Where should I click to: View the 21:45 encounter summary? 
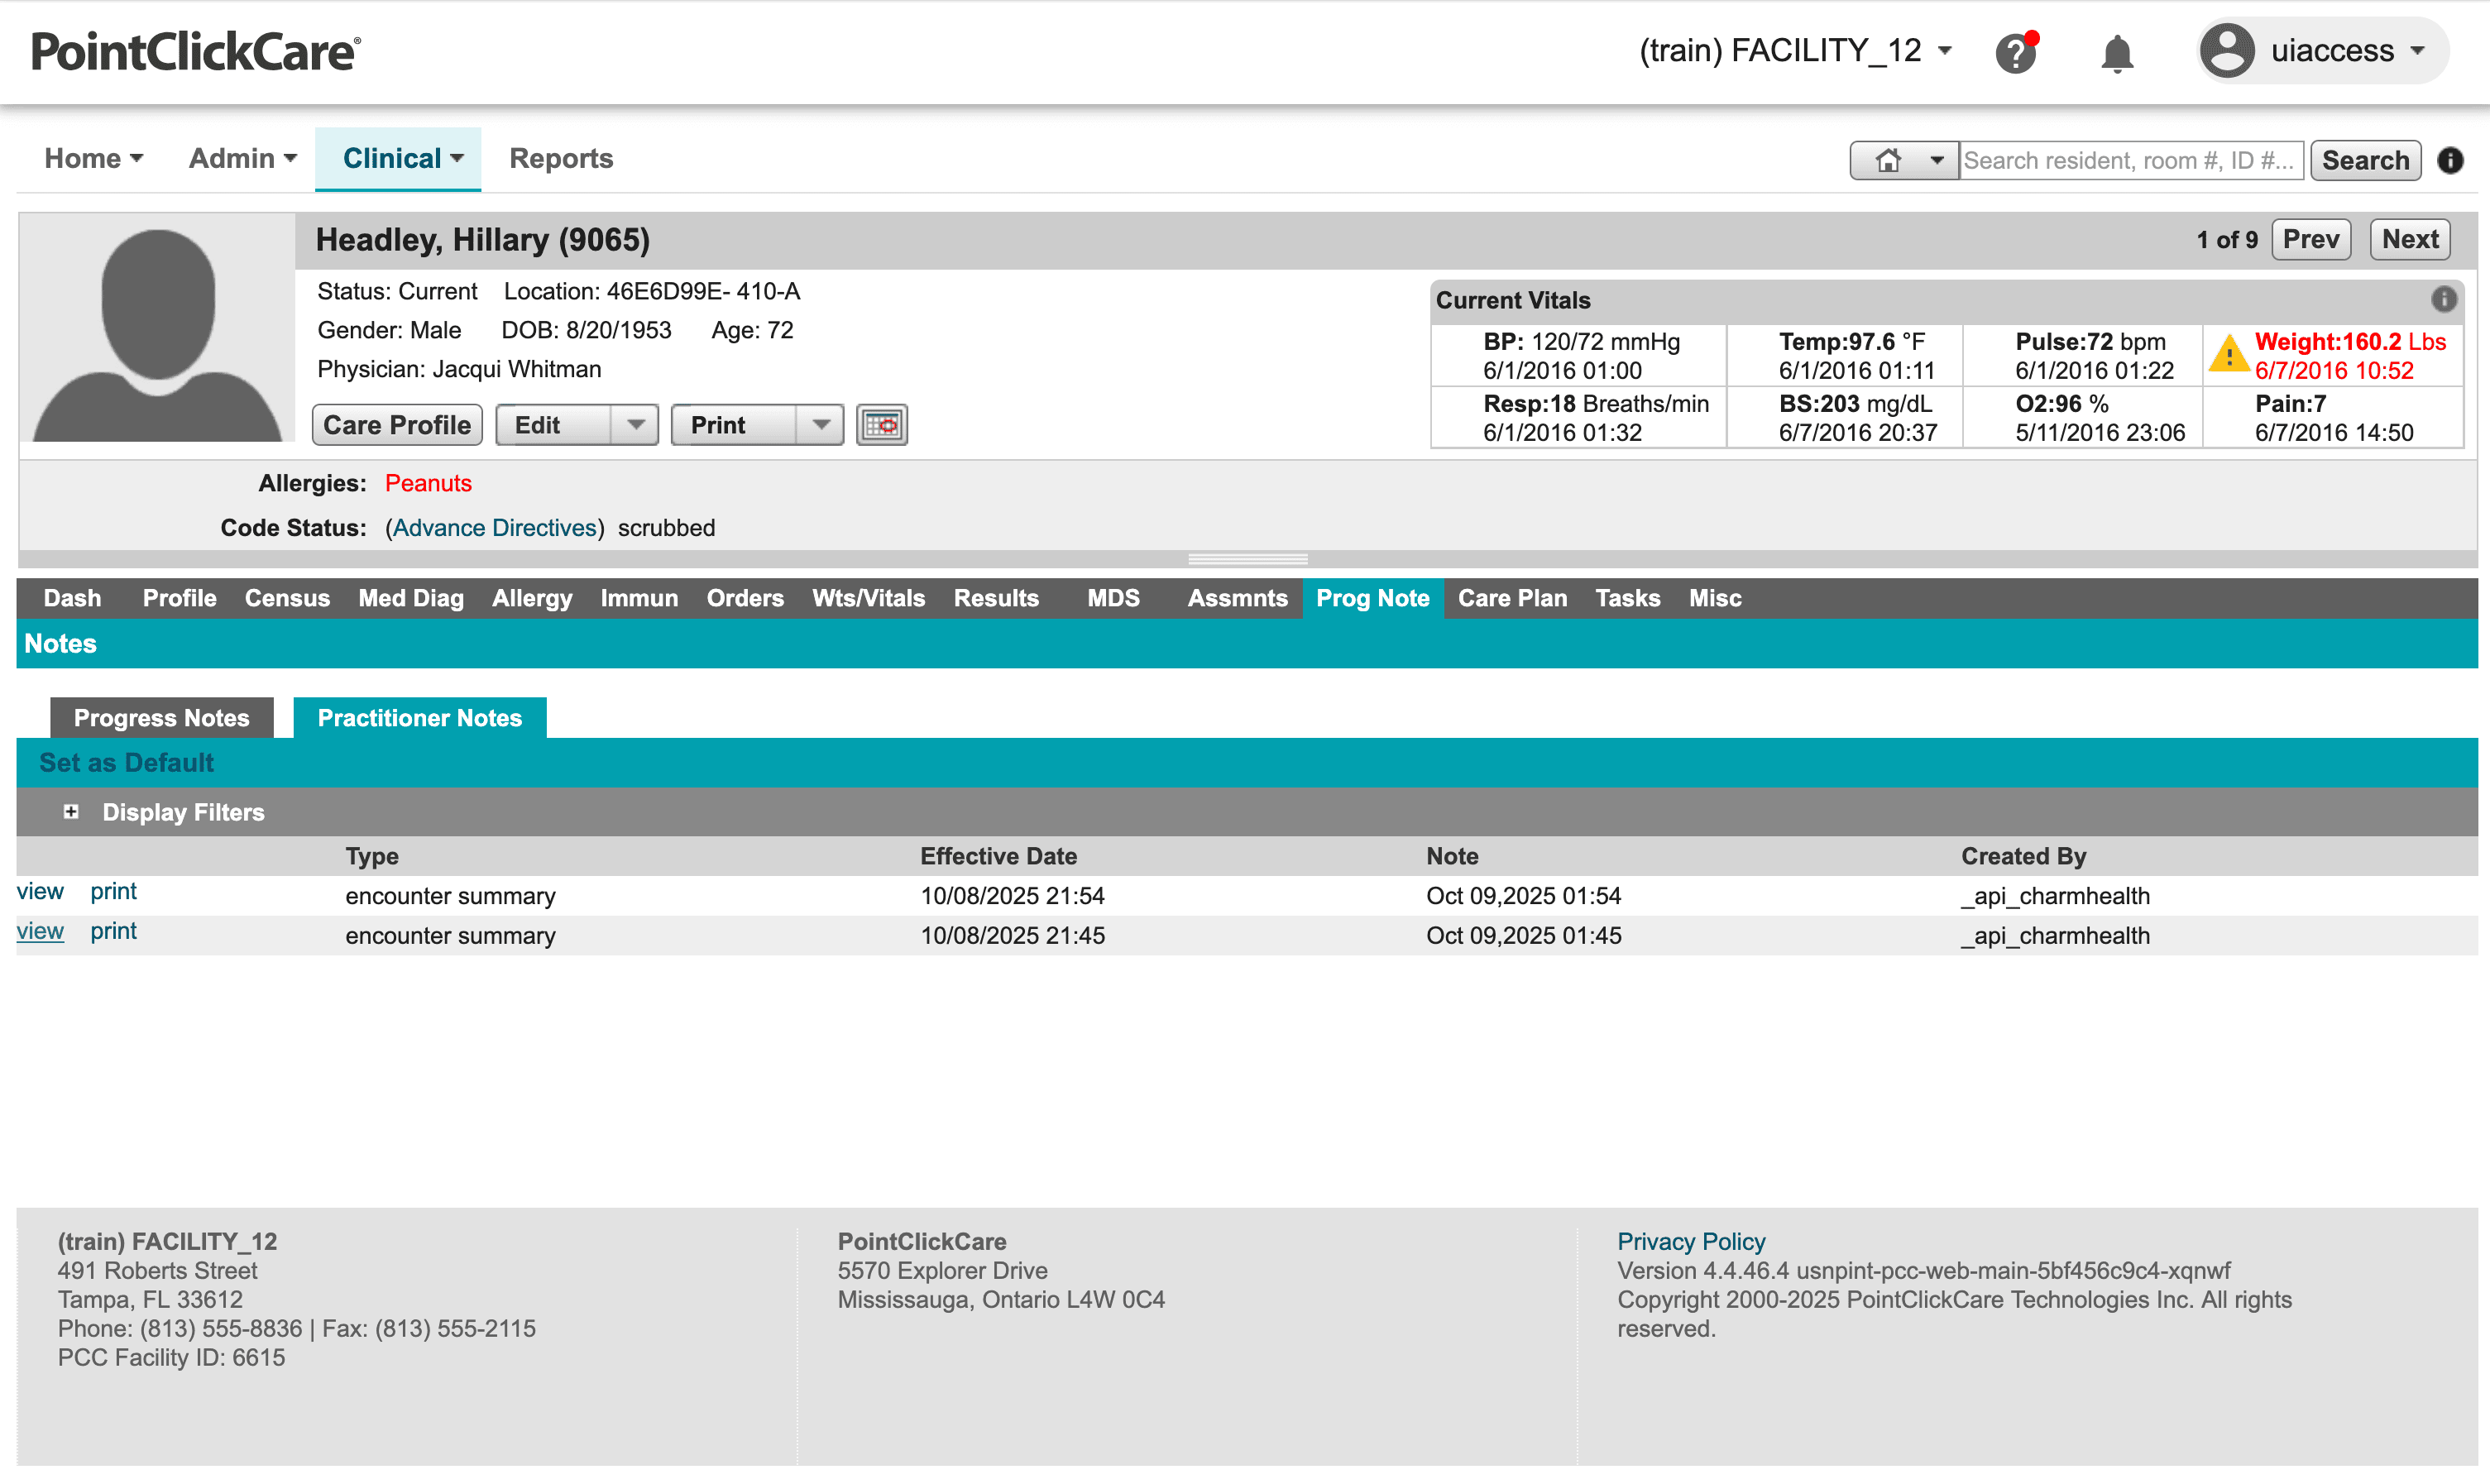click(x=40, y=931)
